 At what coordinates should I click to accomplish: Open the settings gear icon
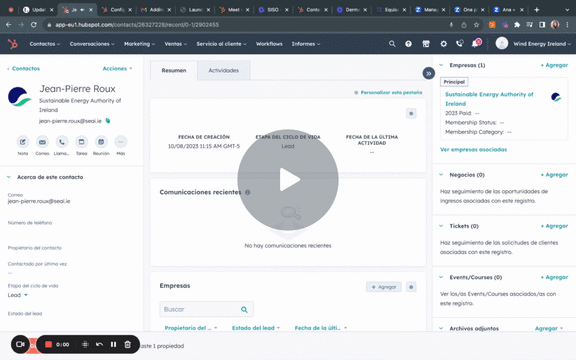(x=443, y=44)
